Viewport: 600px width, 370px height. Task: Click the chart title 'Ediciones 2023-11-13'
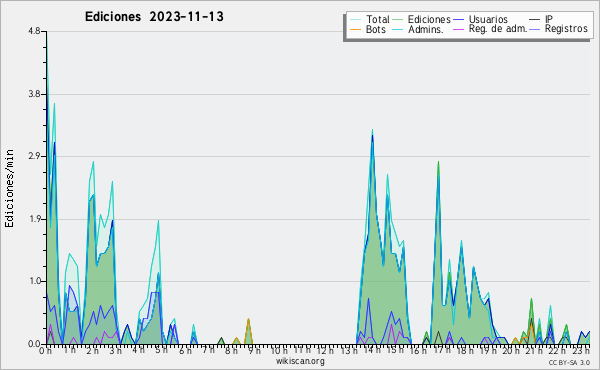154,17
